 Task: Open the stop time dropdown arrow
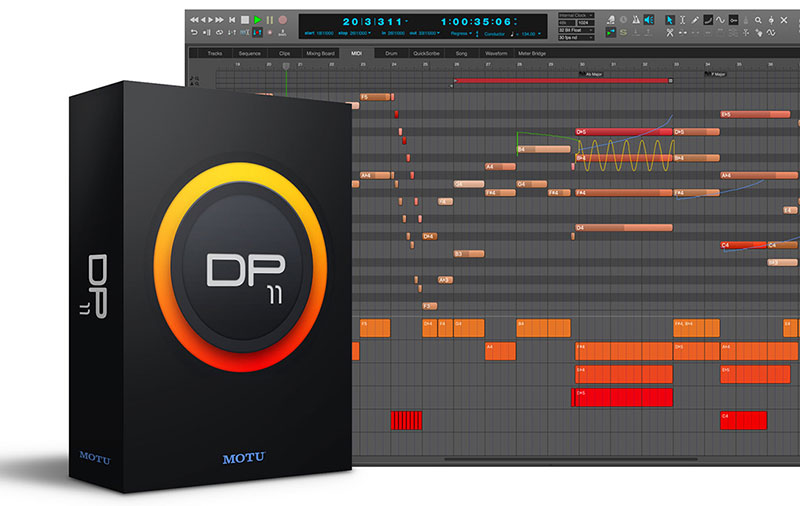[369, 33]
